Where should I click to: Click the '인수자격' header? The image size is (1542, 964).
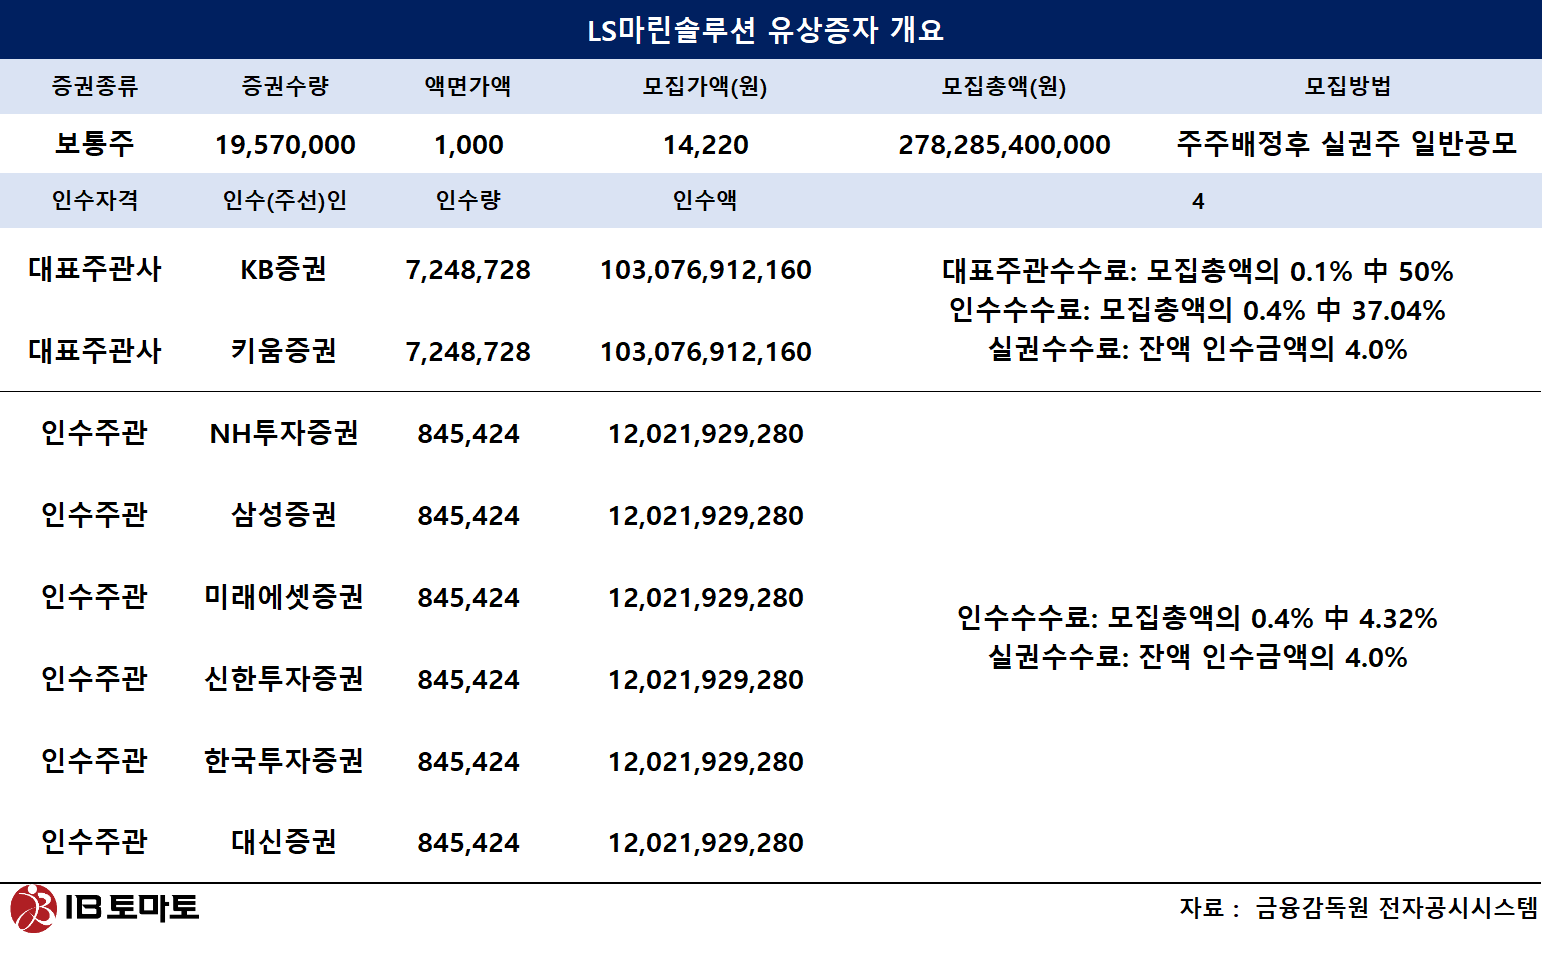coord(94,201)
